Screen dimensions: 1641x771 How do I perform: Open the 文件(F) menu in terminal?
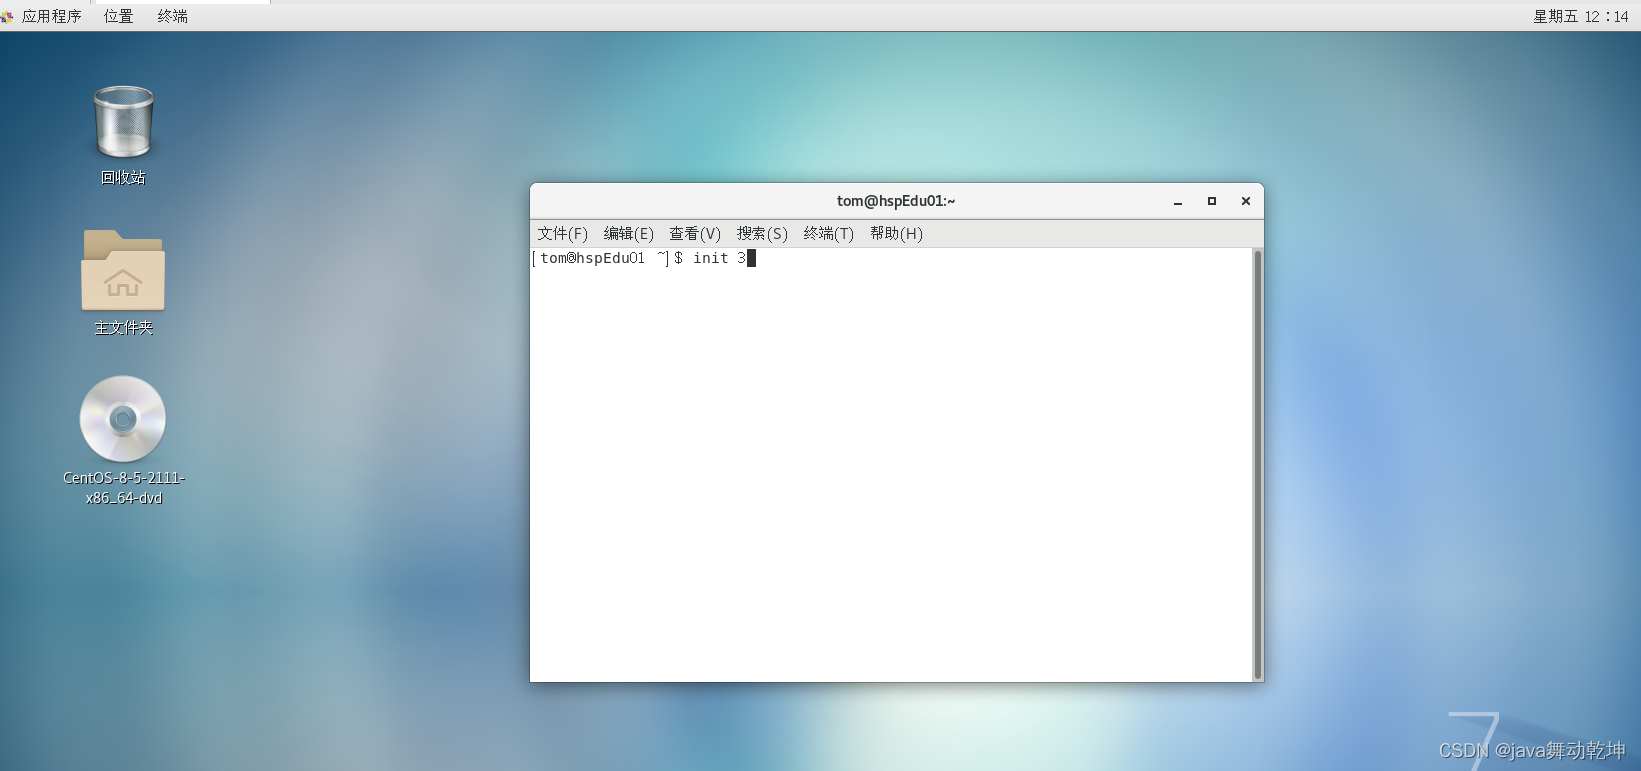(563, 233)
